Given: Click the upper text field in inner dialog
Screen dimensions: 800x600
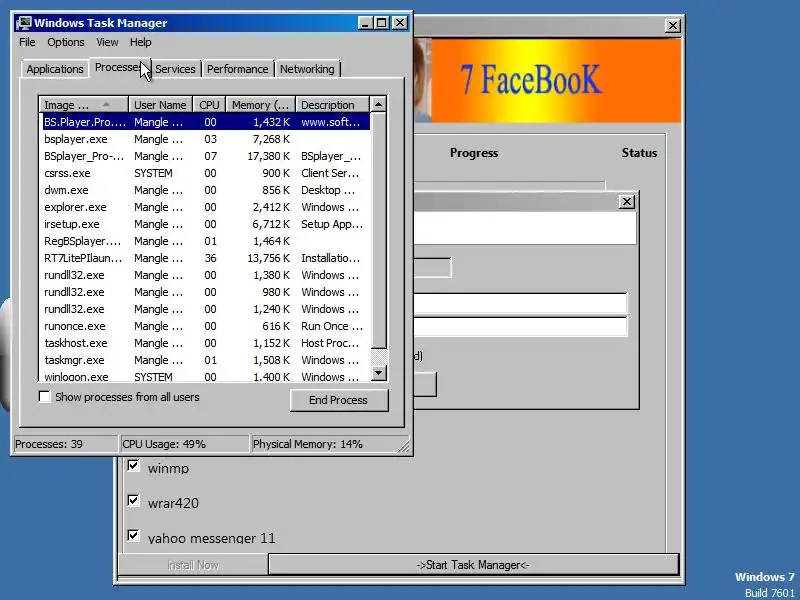Looking at the screenshot, I should click(x=520, y=303).
